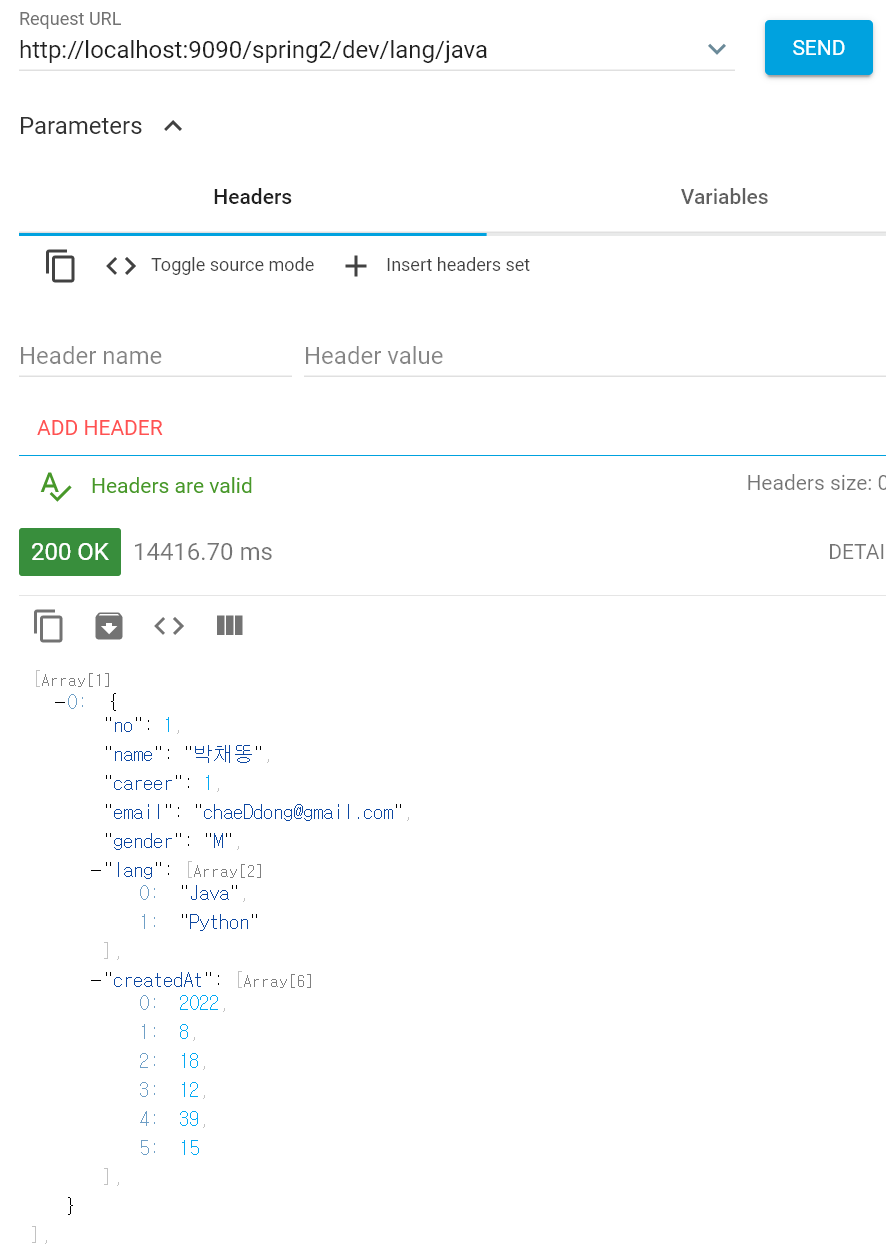Focus the Header name field
The image size is (886, 1251).
(x=155, y=357)
